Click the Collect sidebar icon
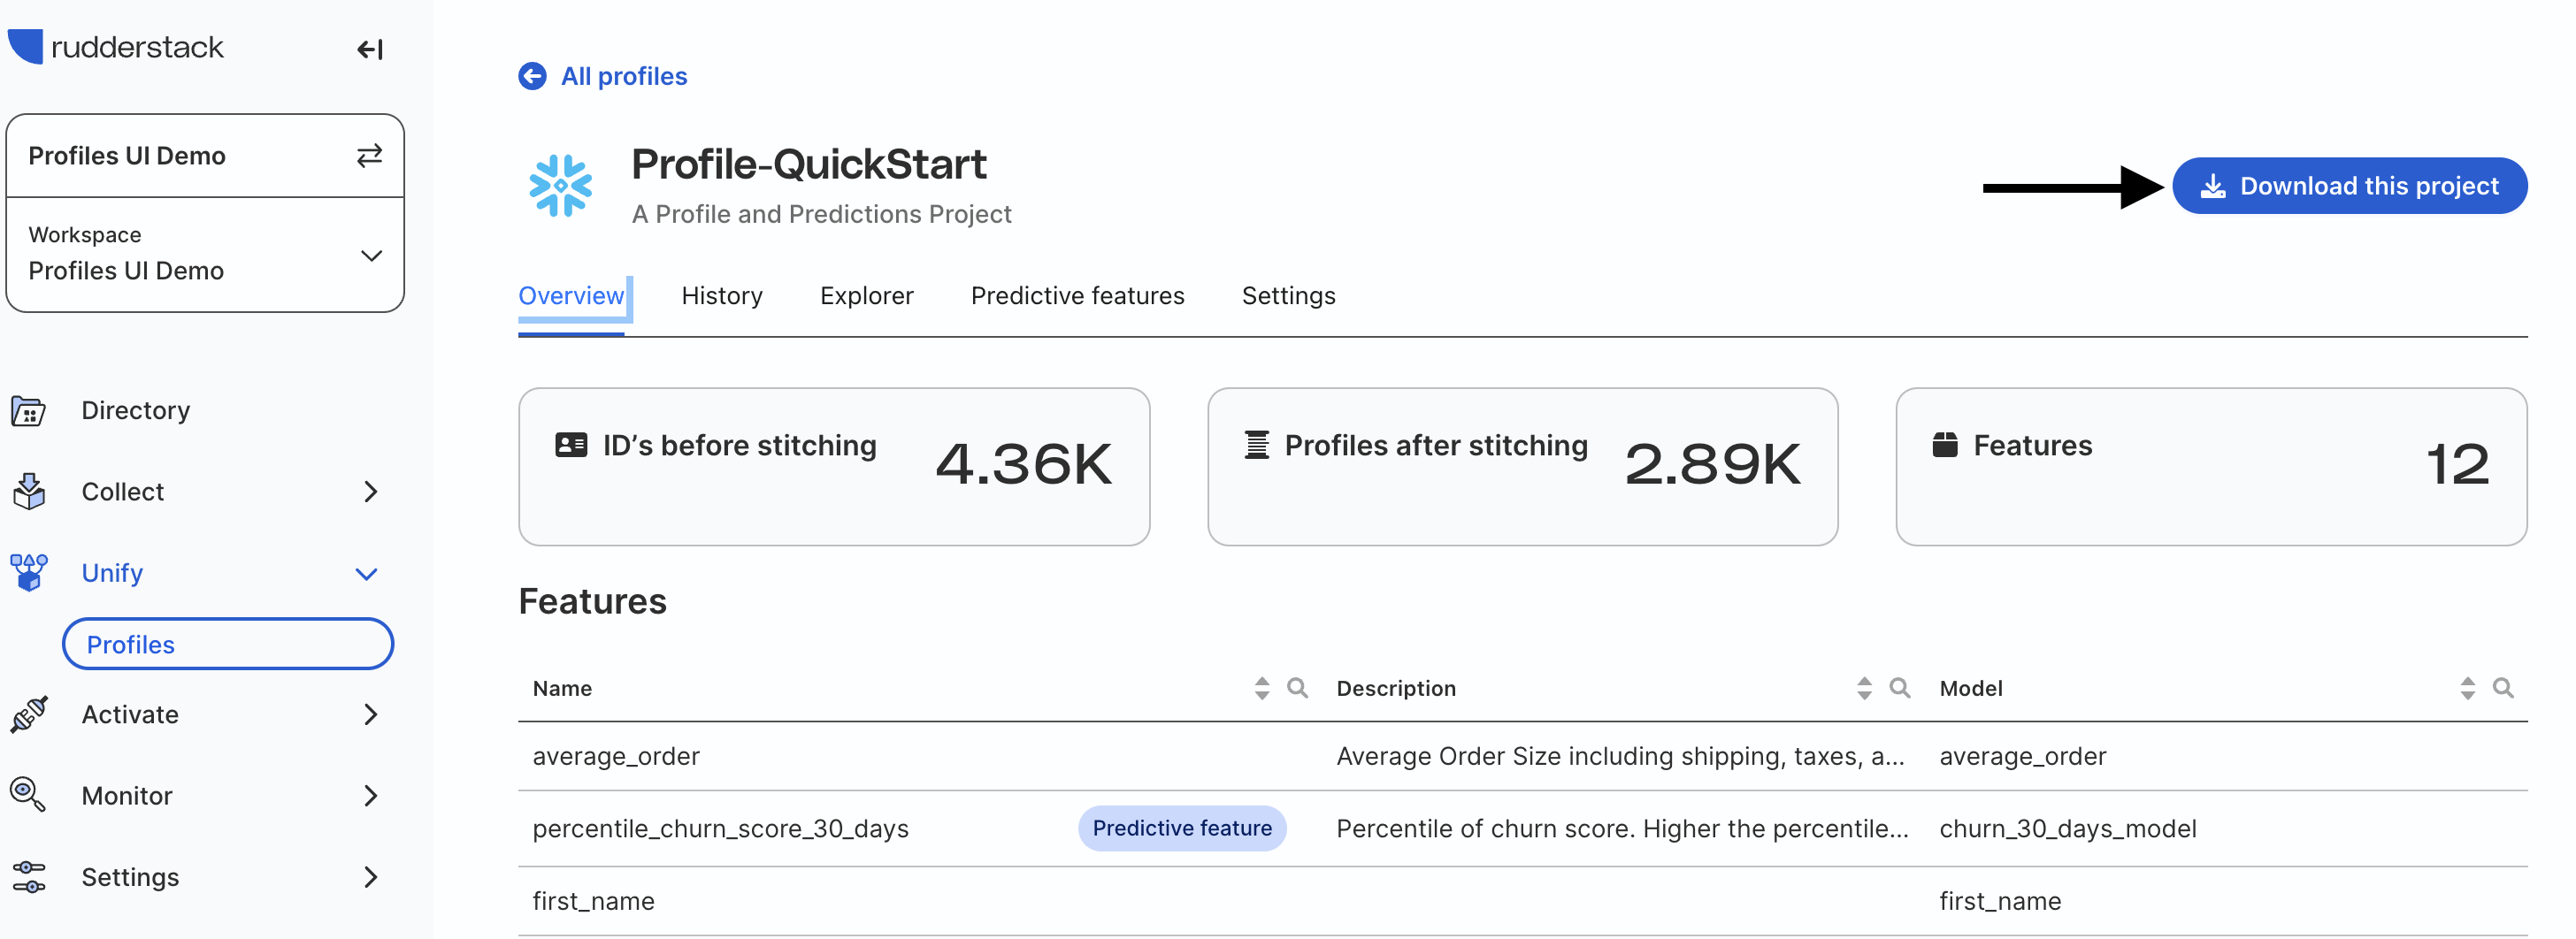 click(x=28, y=491)
